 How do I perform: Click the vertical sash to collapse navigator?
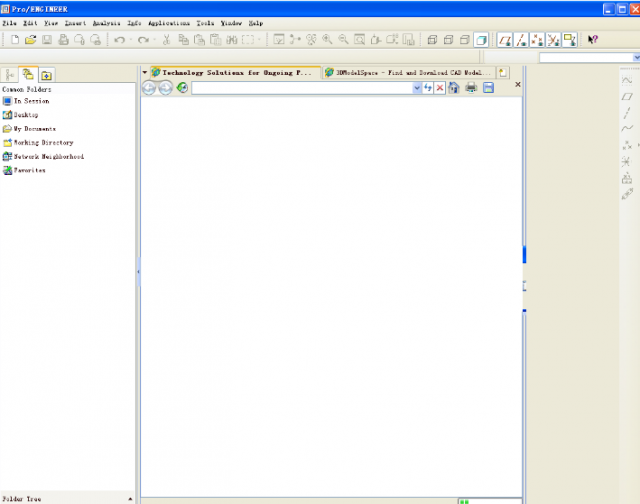[x=138, y=270]
